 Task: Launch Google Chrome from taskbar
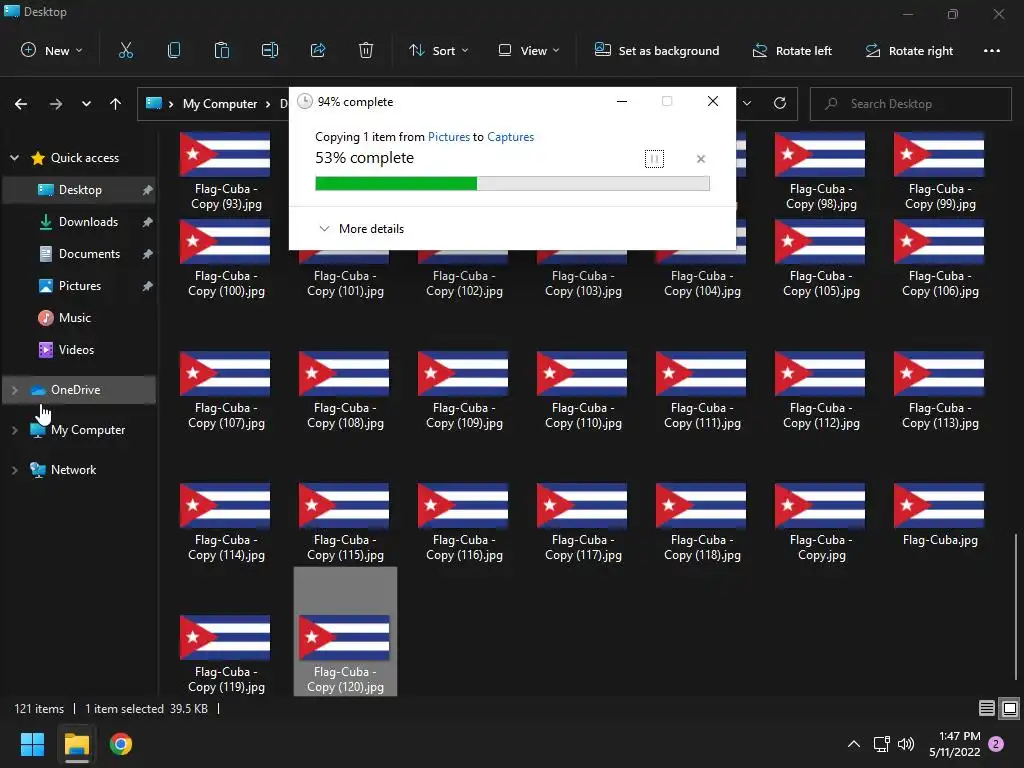coord(121,744)
